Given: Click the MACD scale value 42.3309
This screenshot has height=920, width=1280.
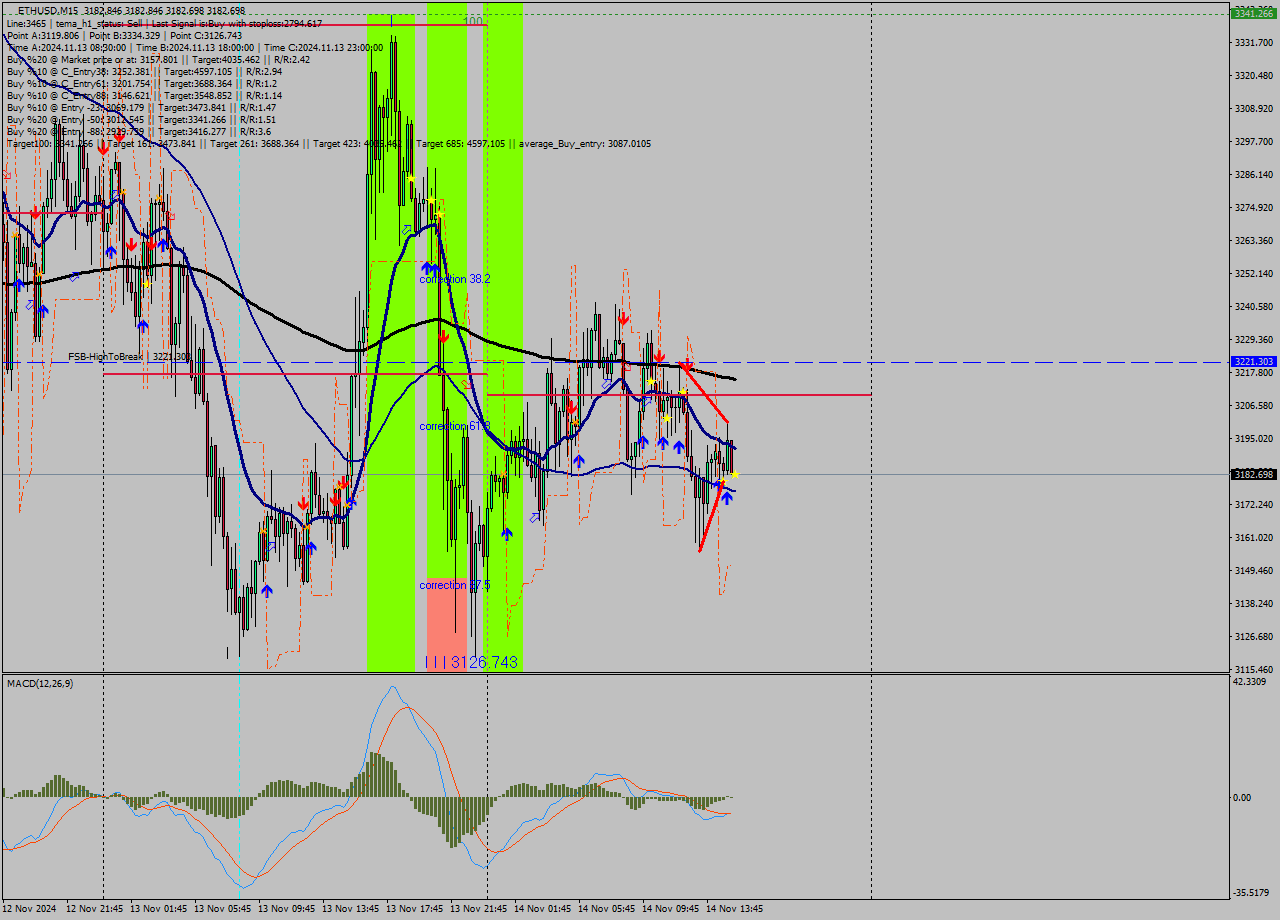Looking at the screenshot, I should pos(1250,681).
